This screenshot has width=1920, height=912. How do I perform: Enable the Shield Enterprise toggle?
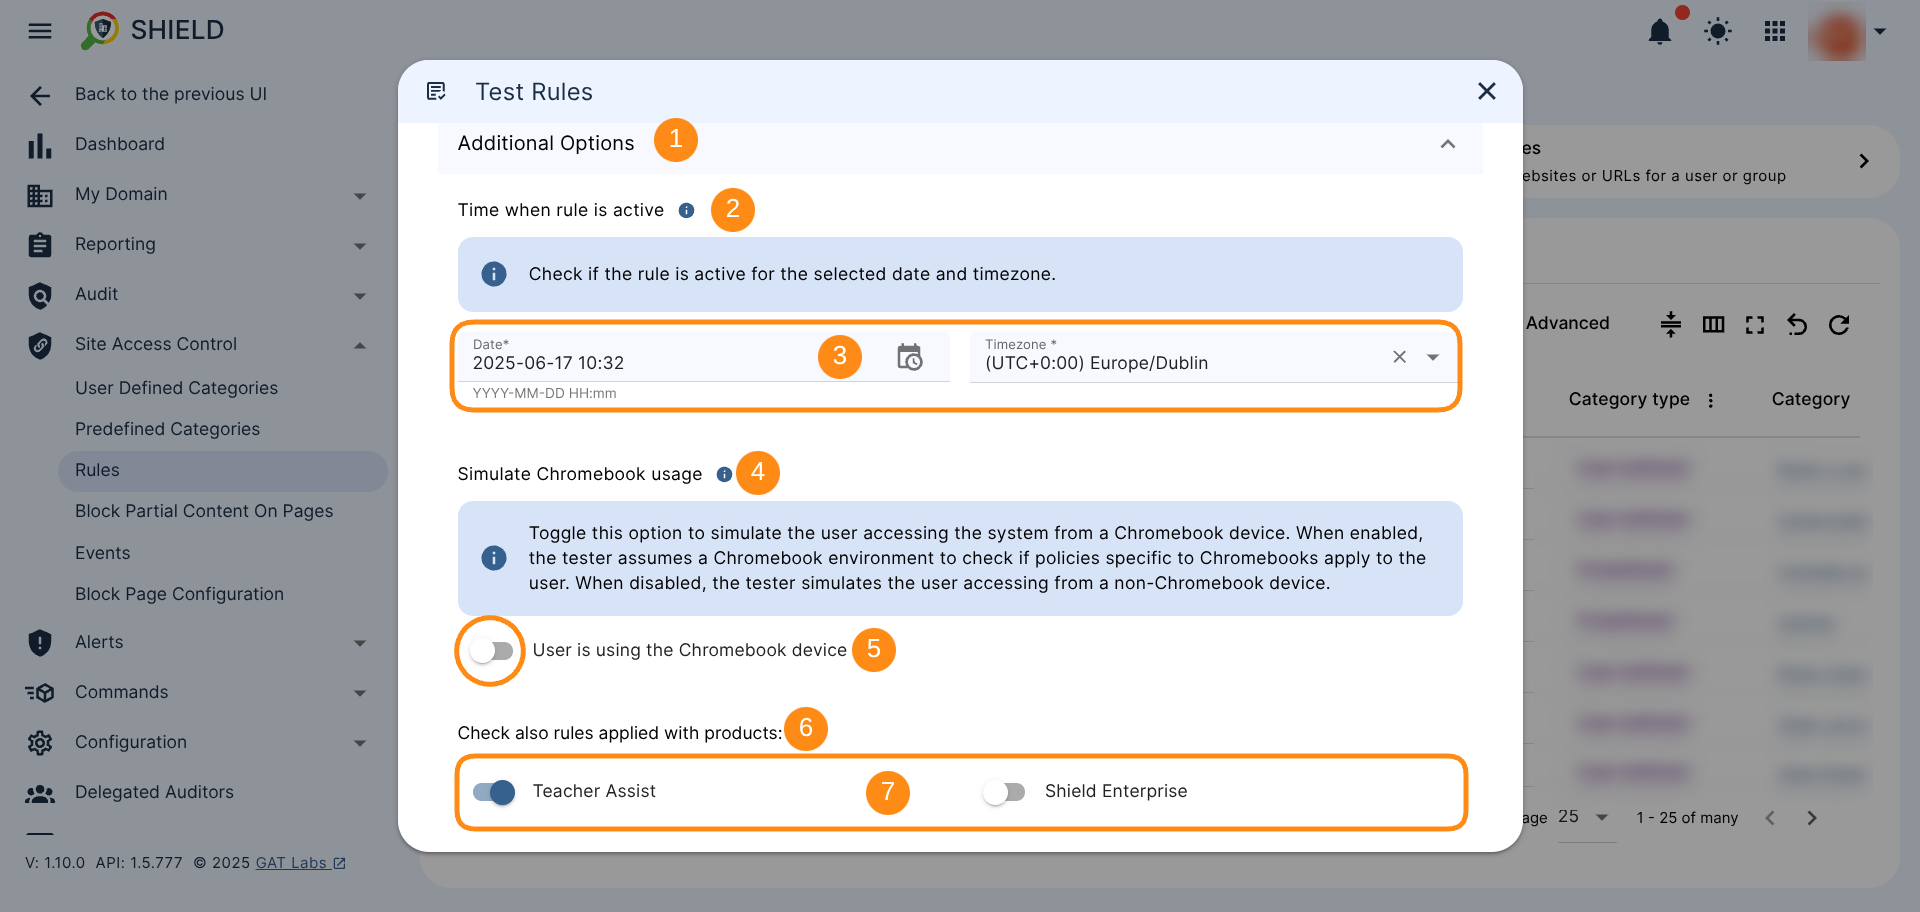[x=1004, y=792]
